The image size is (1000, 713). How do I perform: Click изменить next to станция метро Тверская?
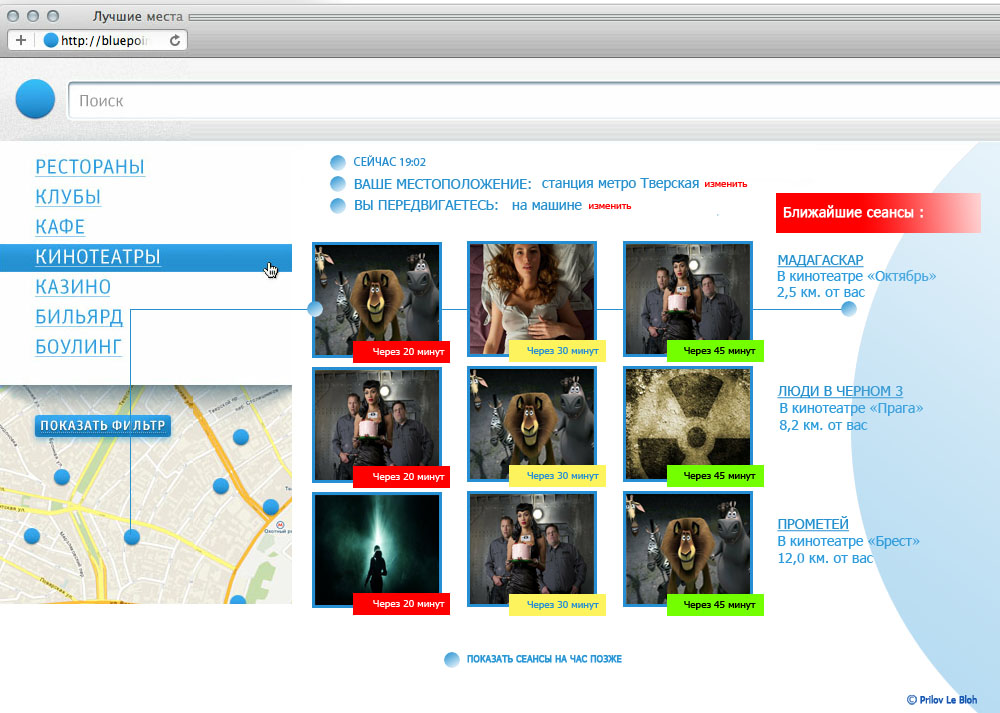click(x=725, y=184)
